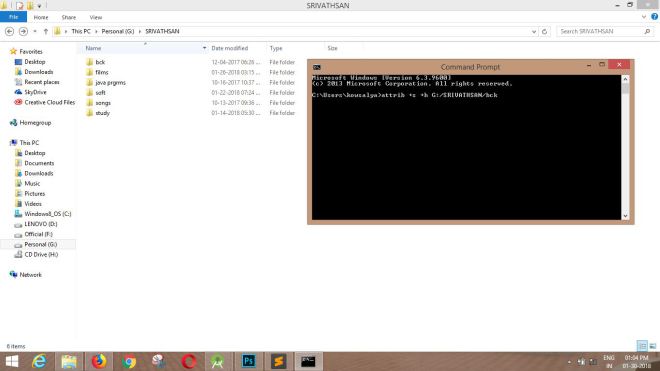
Task: Open Explorer help question mark icon
Action: point(655,17)
